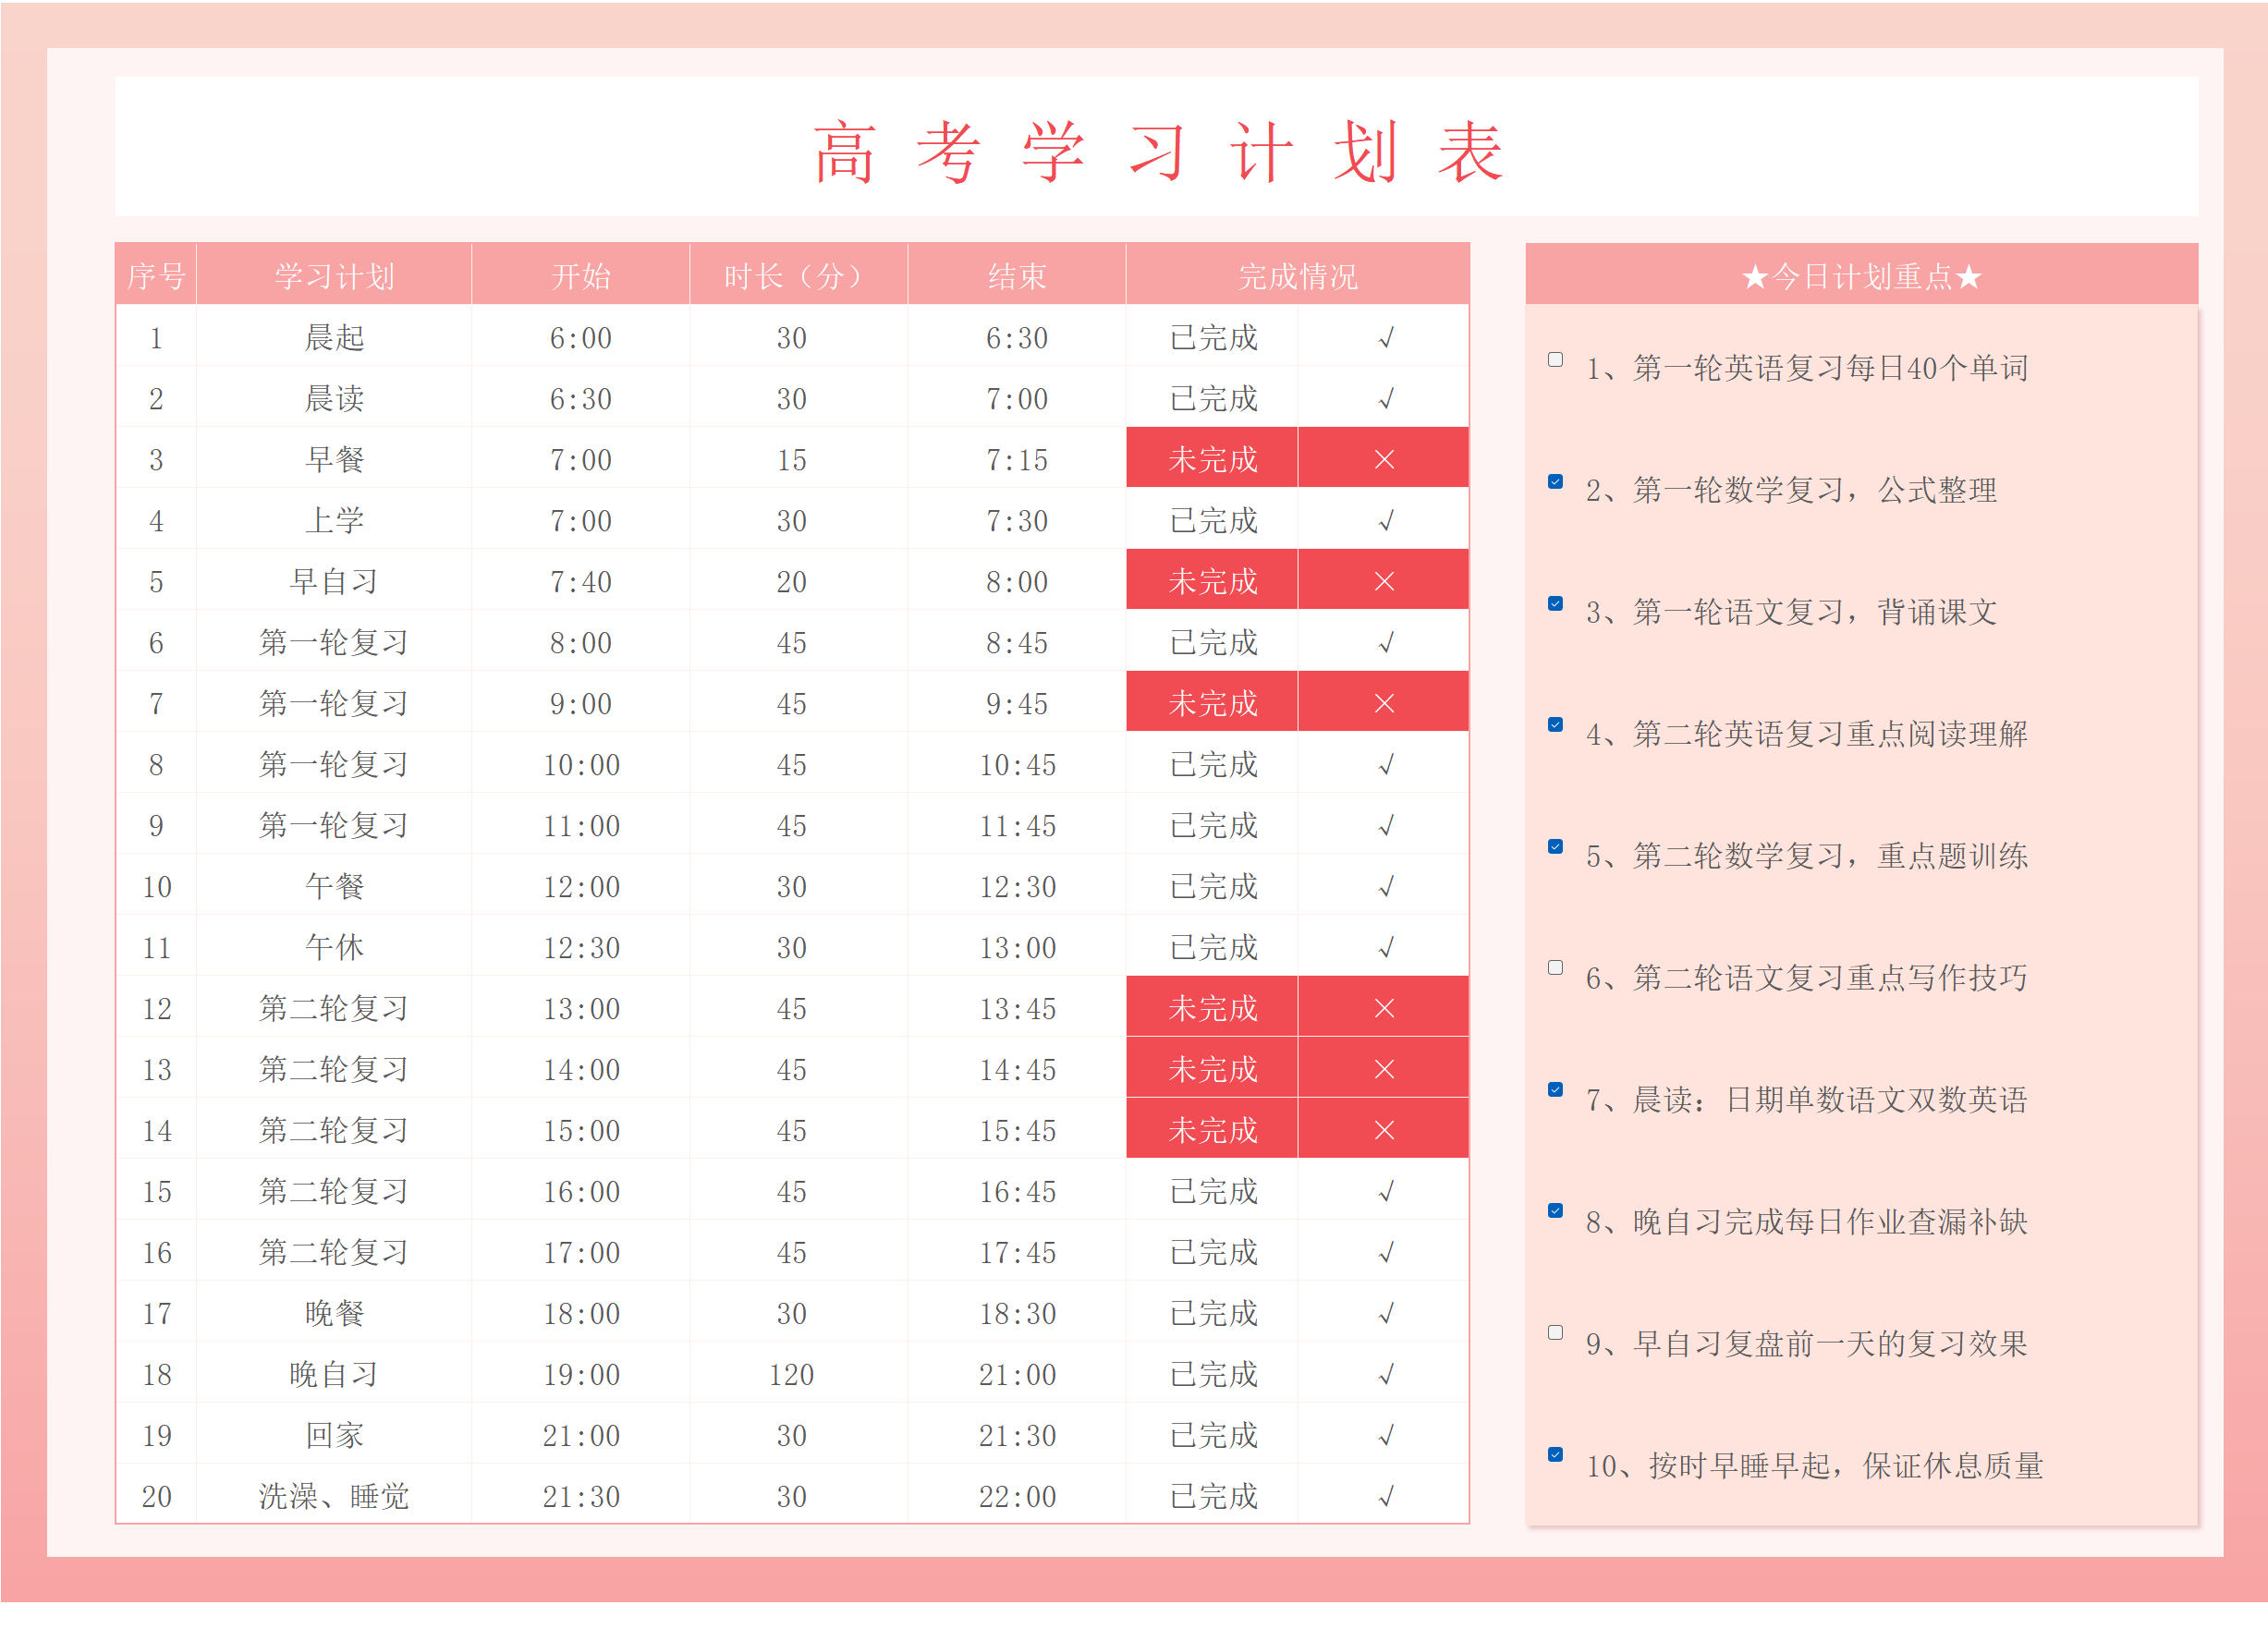Select the red X mark in row 14
The image size is (2268, 1641).
(x=1384, y=1130)
